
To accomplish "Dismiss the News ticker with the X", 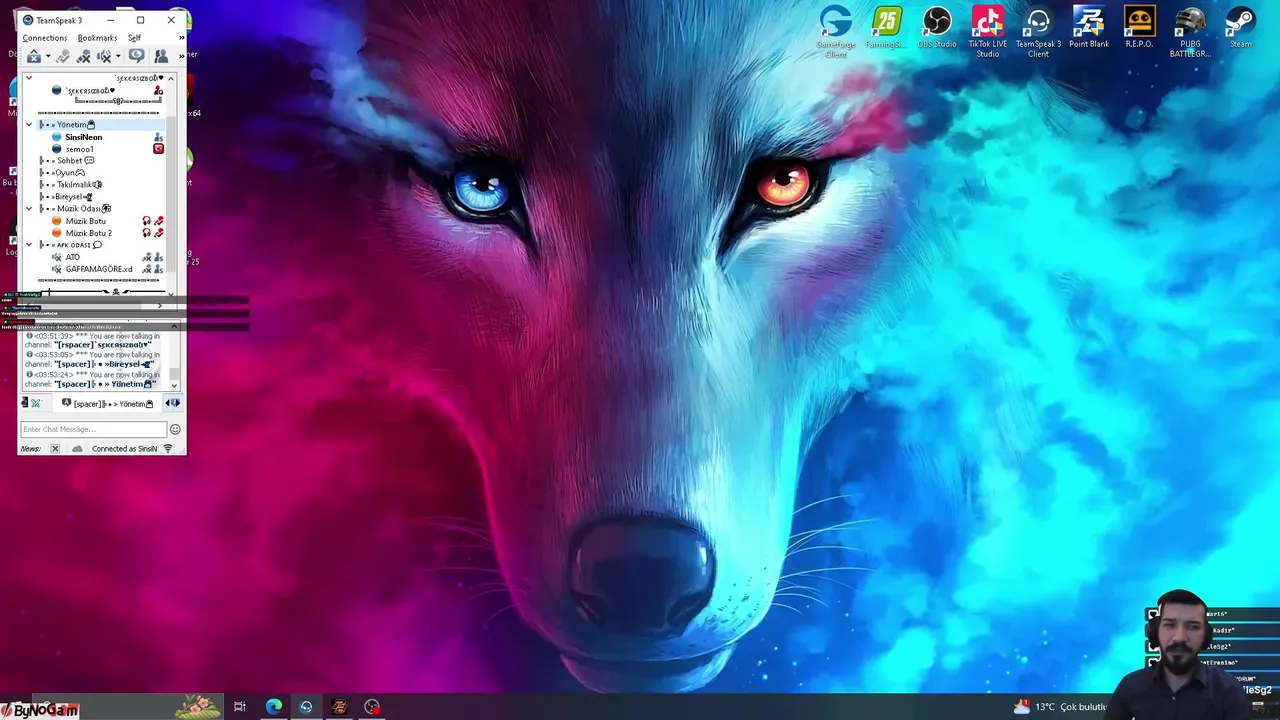I will pos(55,449).
